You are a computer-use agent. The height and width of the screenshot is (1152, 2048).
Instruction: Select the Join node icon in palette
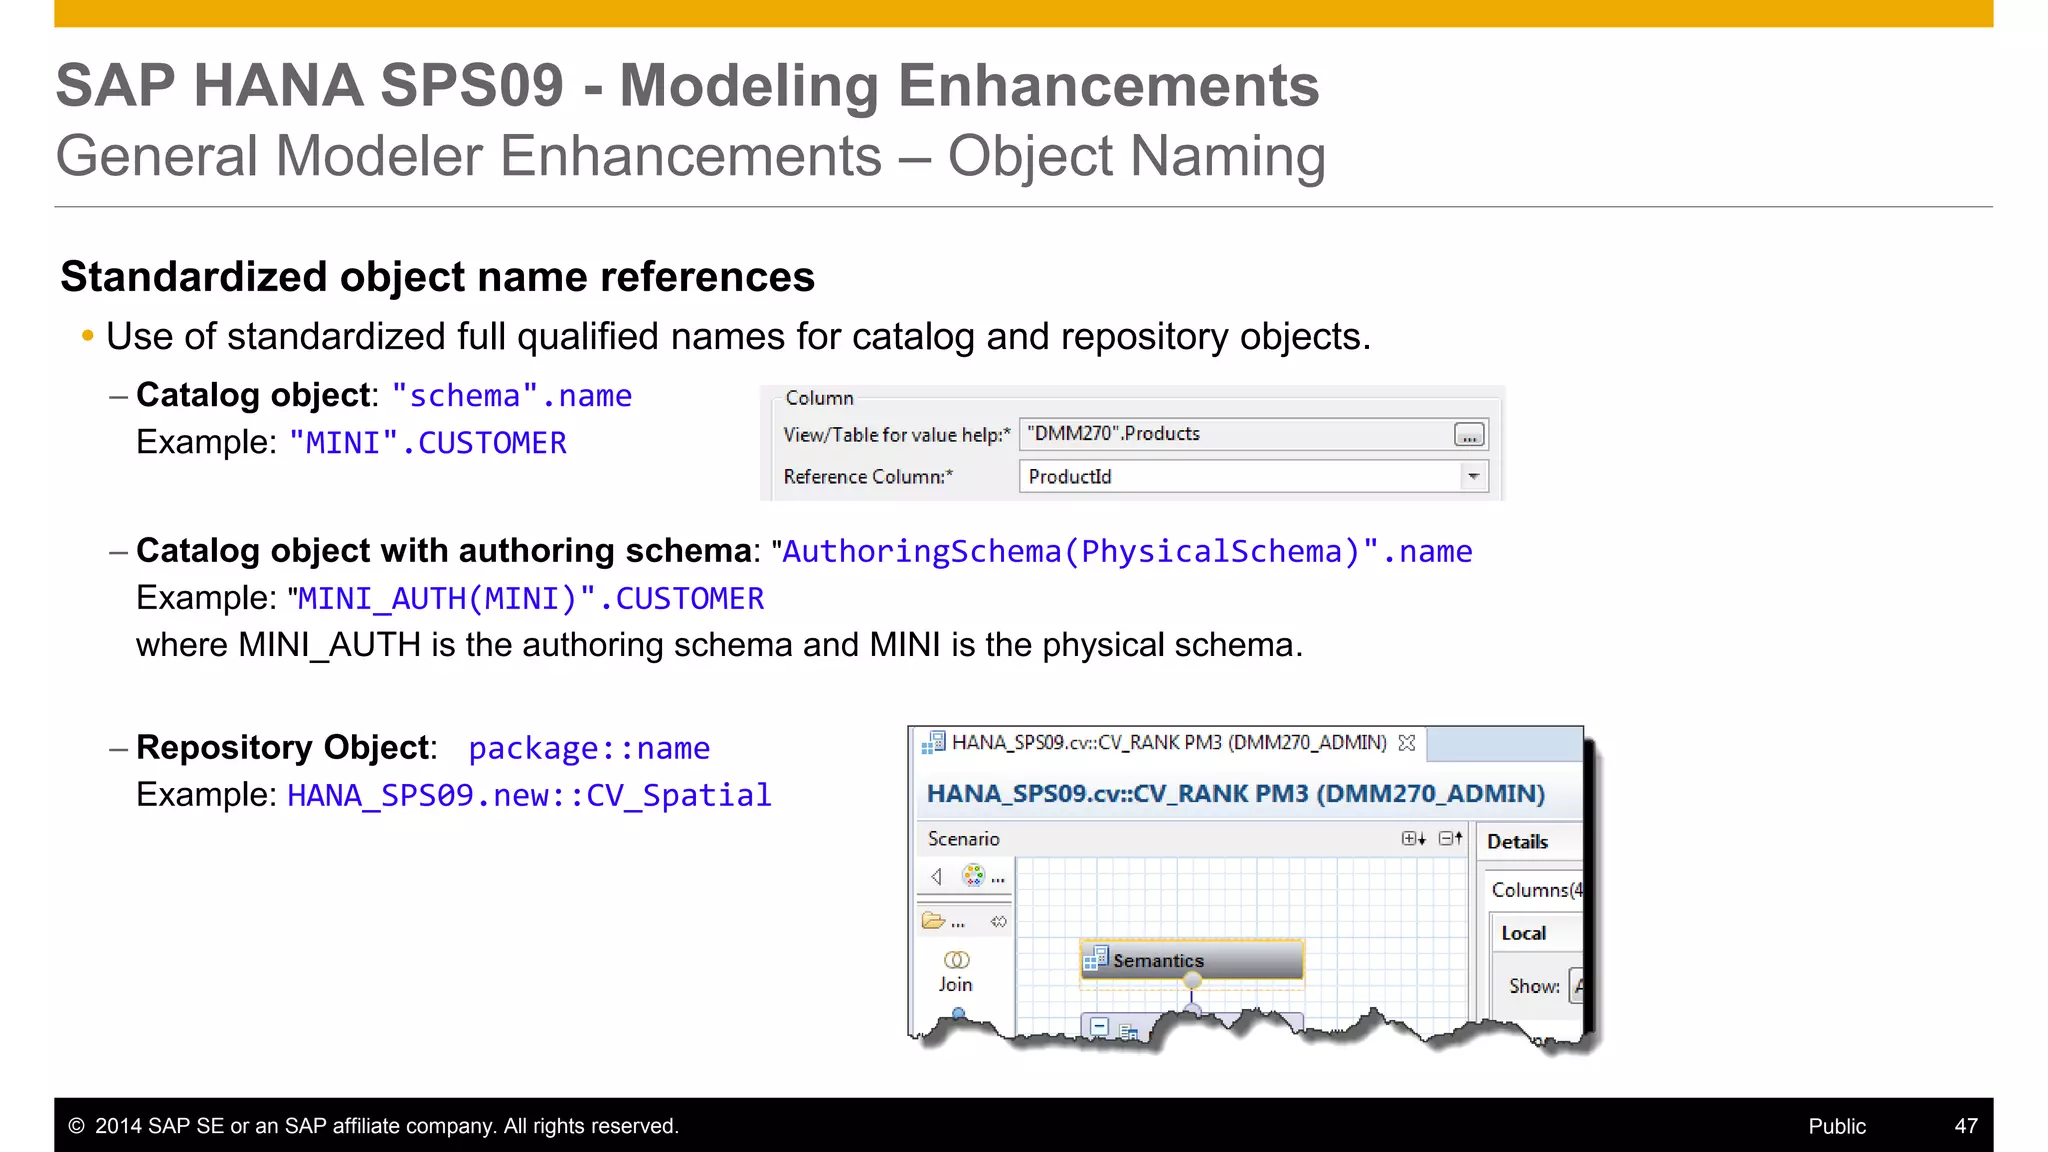pos(956,960)
